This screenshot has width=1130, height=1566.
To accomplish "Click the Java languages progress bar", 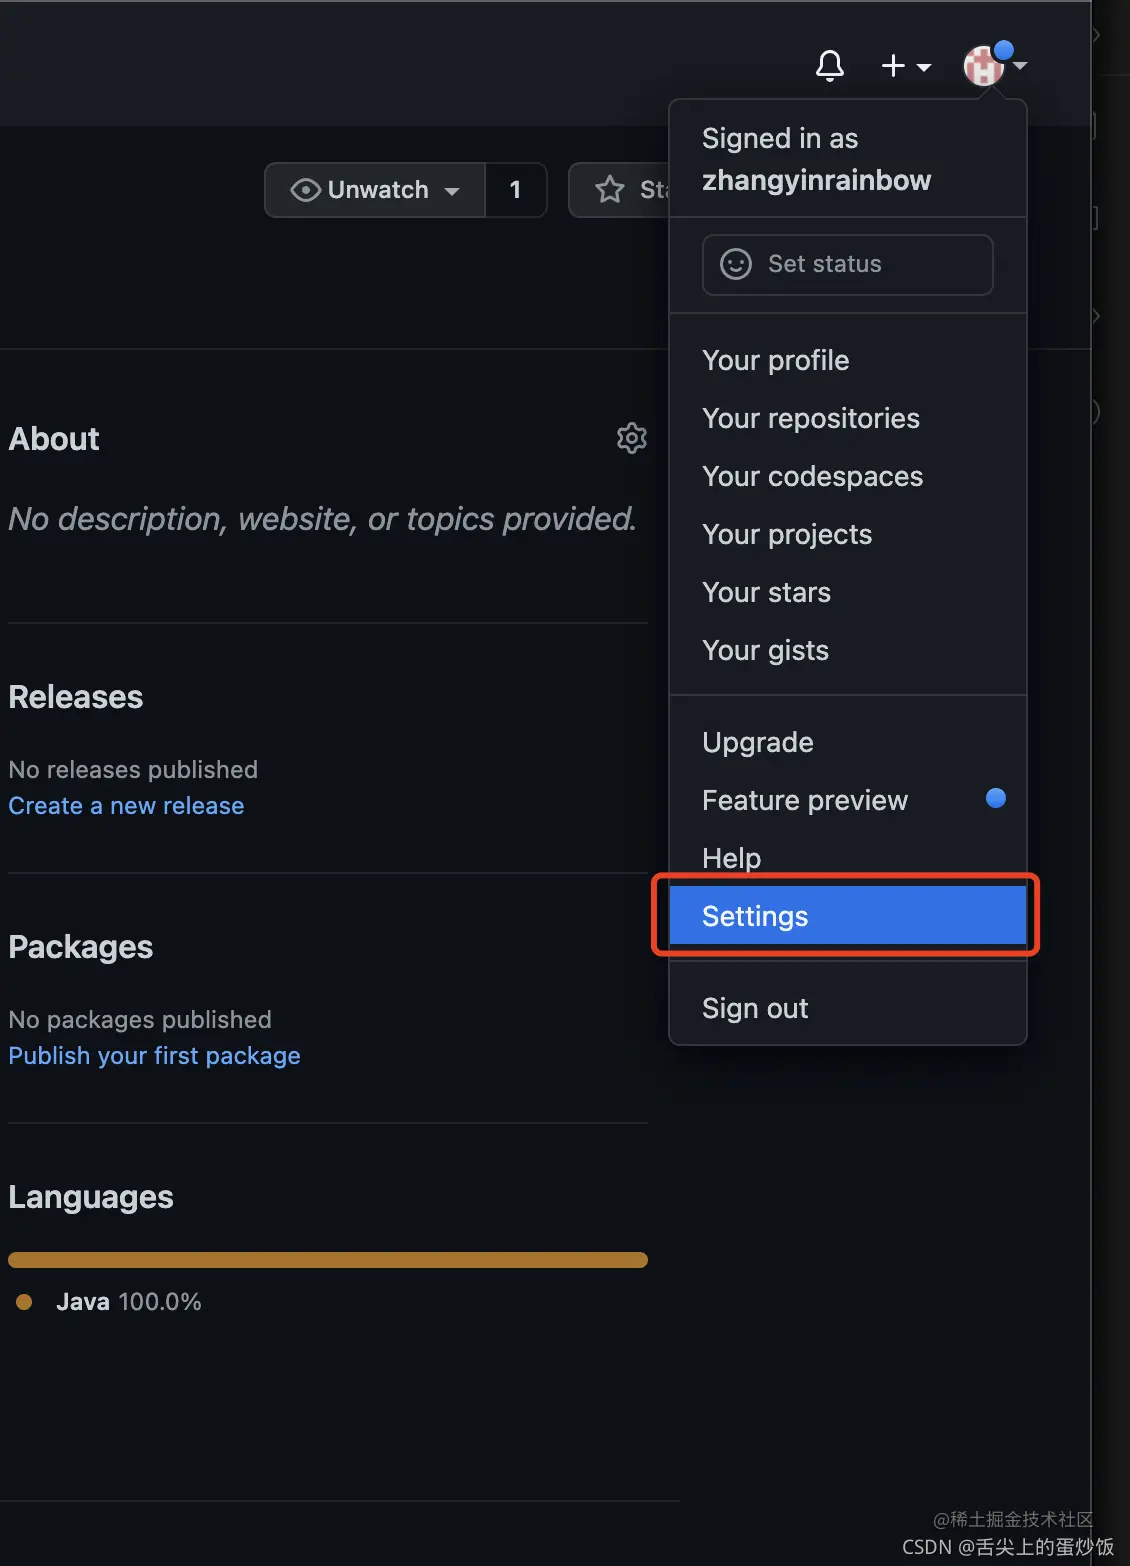I will (327, 1260).
